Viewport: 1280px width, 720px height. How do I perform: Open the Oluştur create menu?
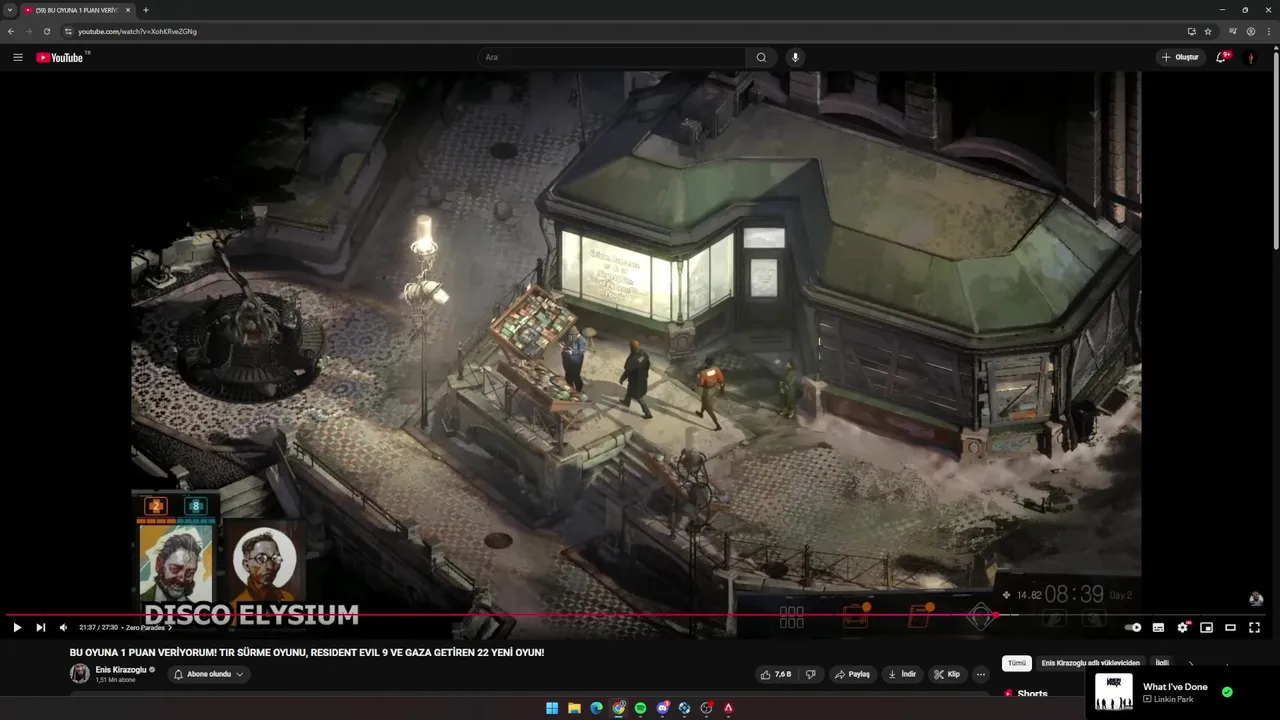coord(1180,57)
